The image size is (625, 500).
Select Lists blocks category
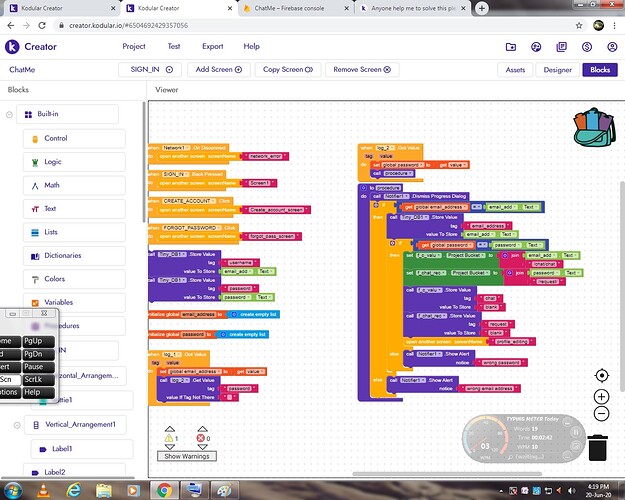[x=75, y=232]
